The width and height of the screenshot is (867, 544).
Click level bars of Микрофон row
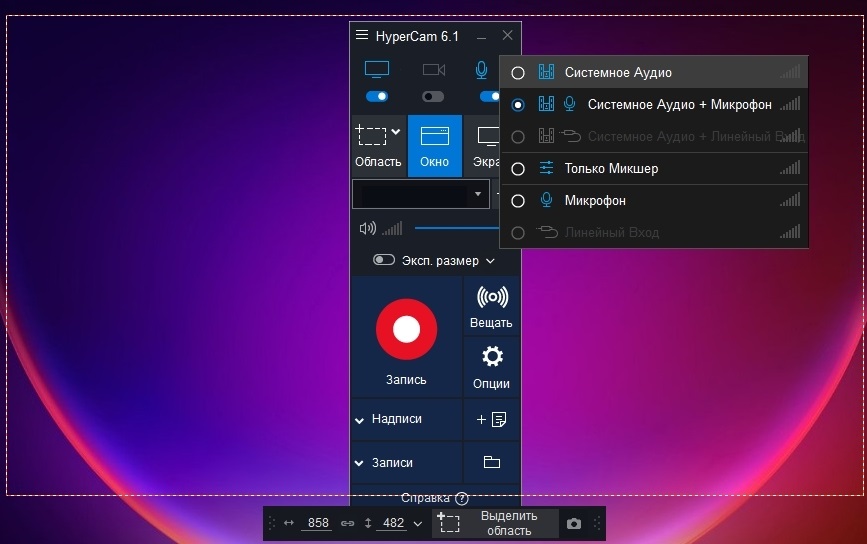[790, 200]
